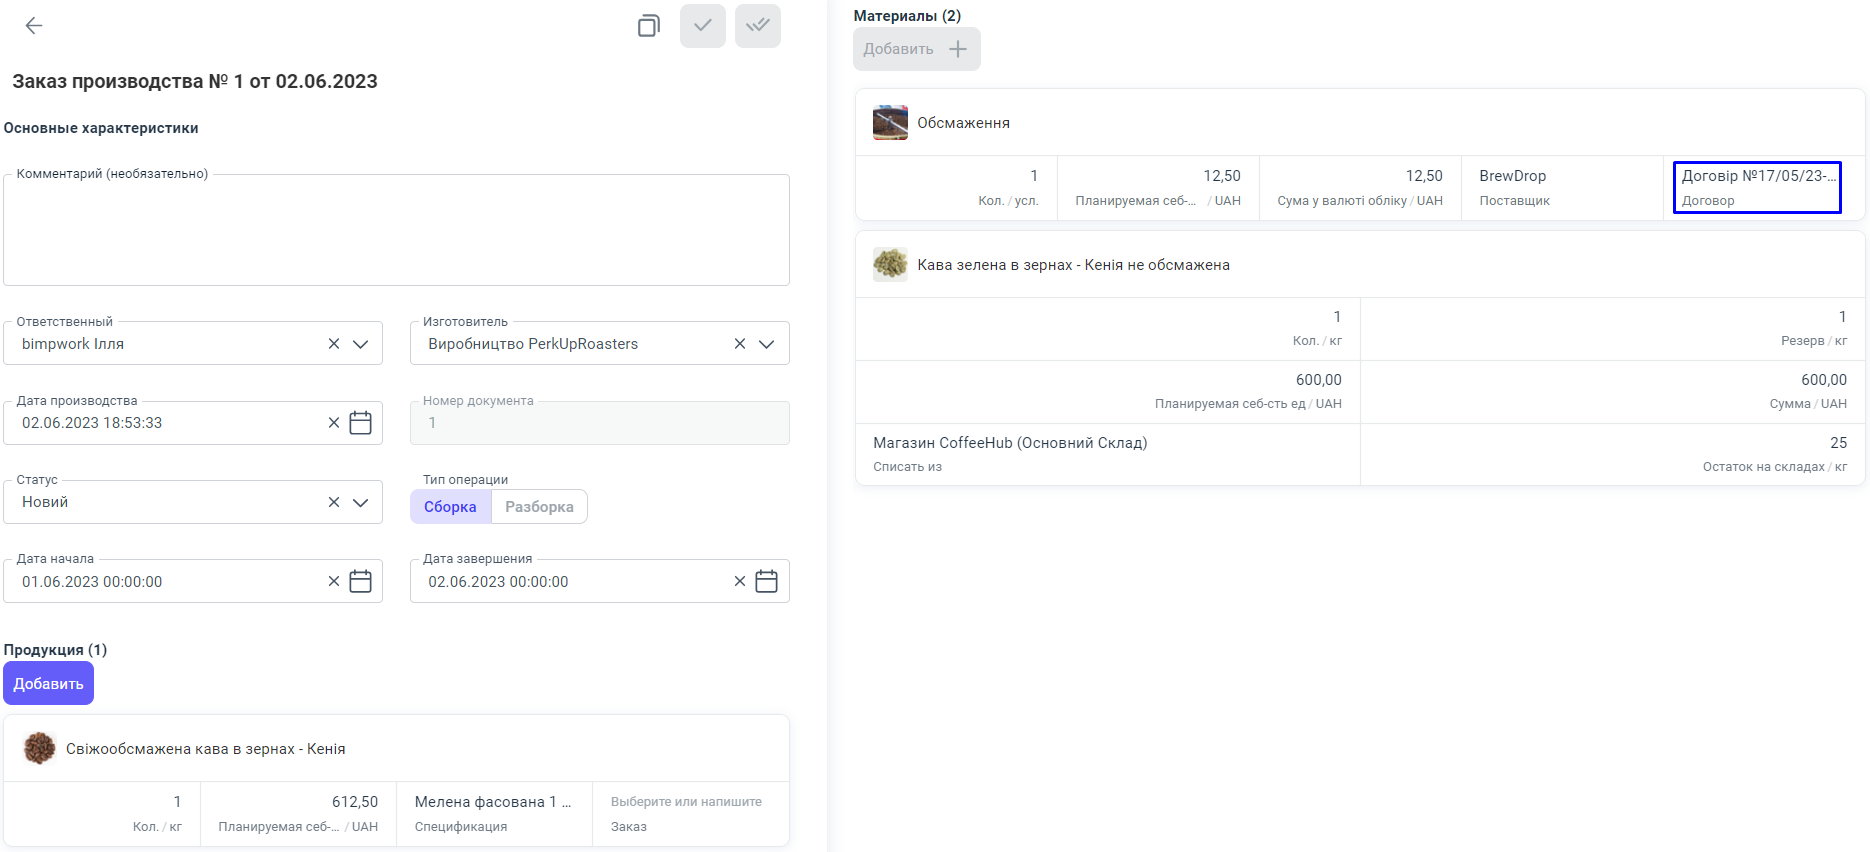Image resolution: width=1870 pixels, height=852 pixels.
Task: Click the Обсмаження material thumbnail
Action: coord(890,123)
